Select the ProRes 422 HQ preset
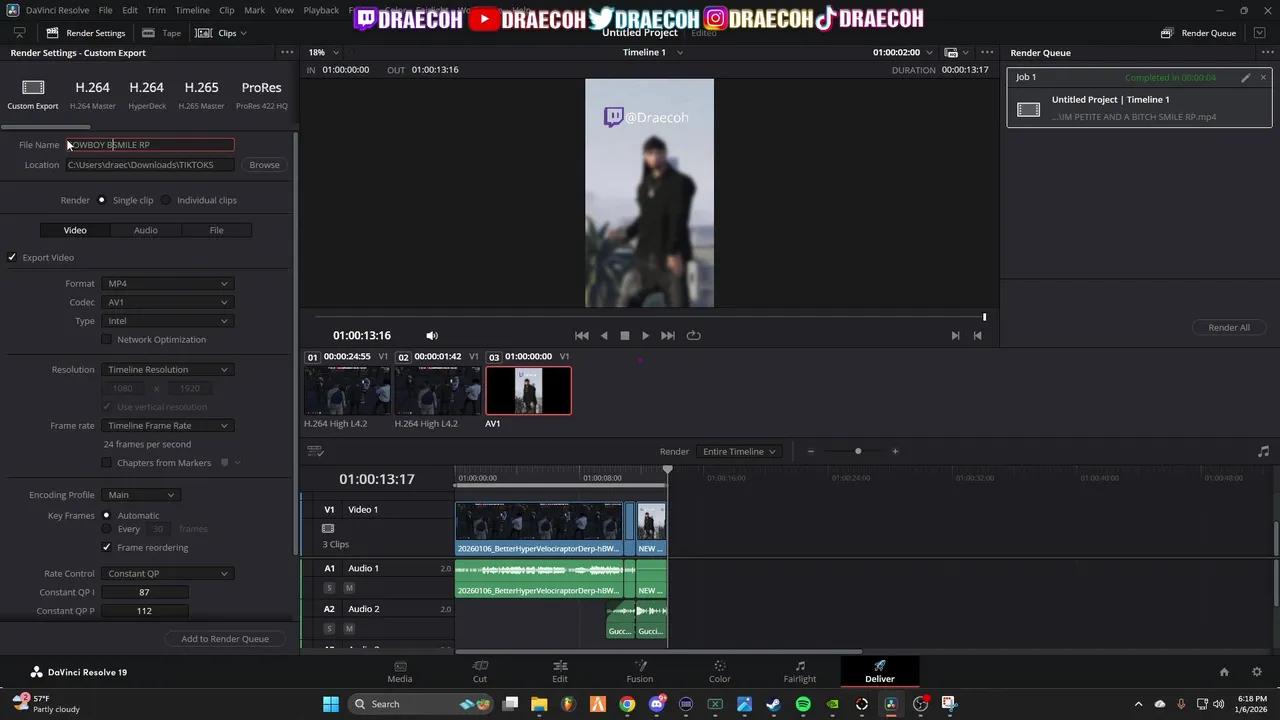This screenshot has width=1280, height=720. [262, 94]
